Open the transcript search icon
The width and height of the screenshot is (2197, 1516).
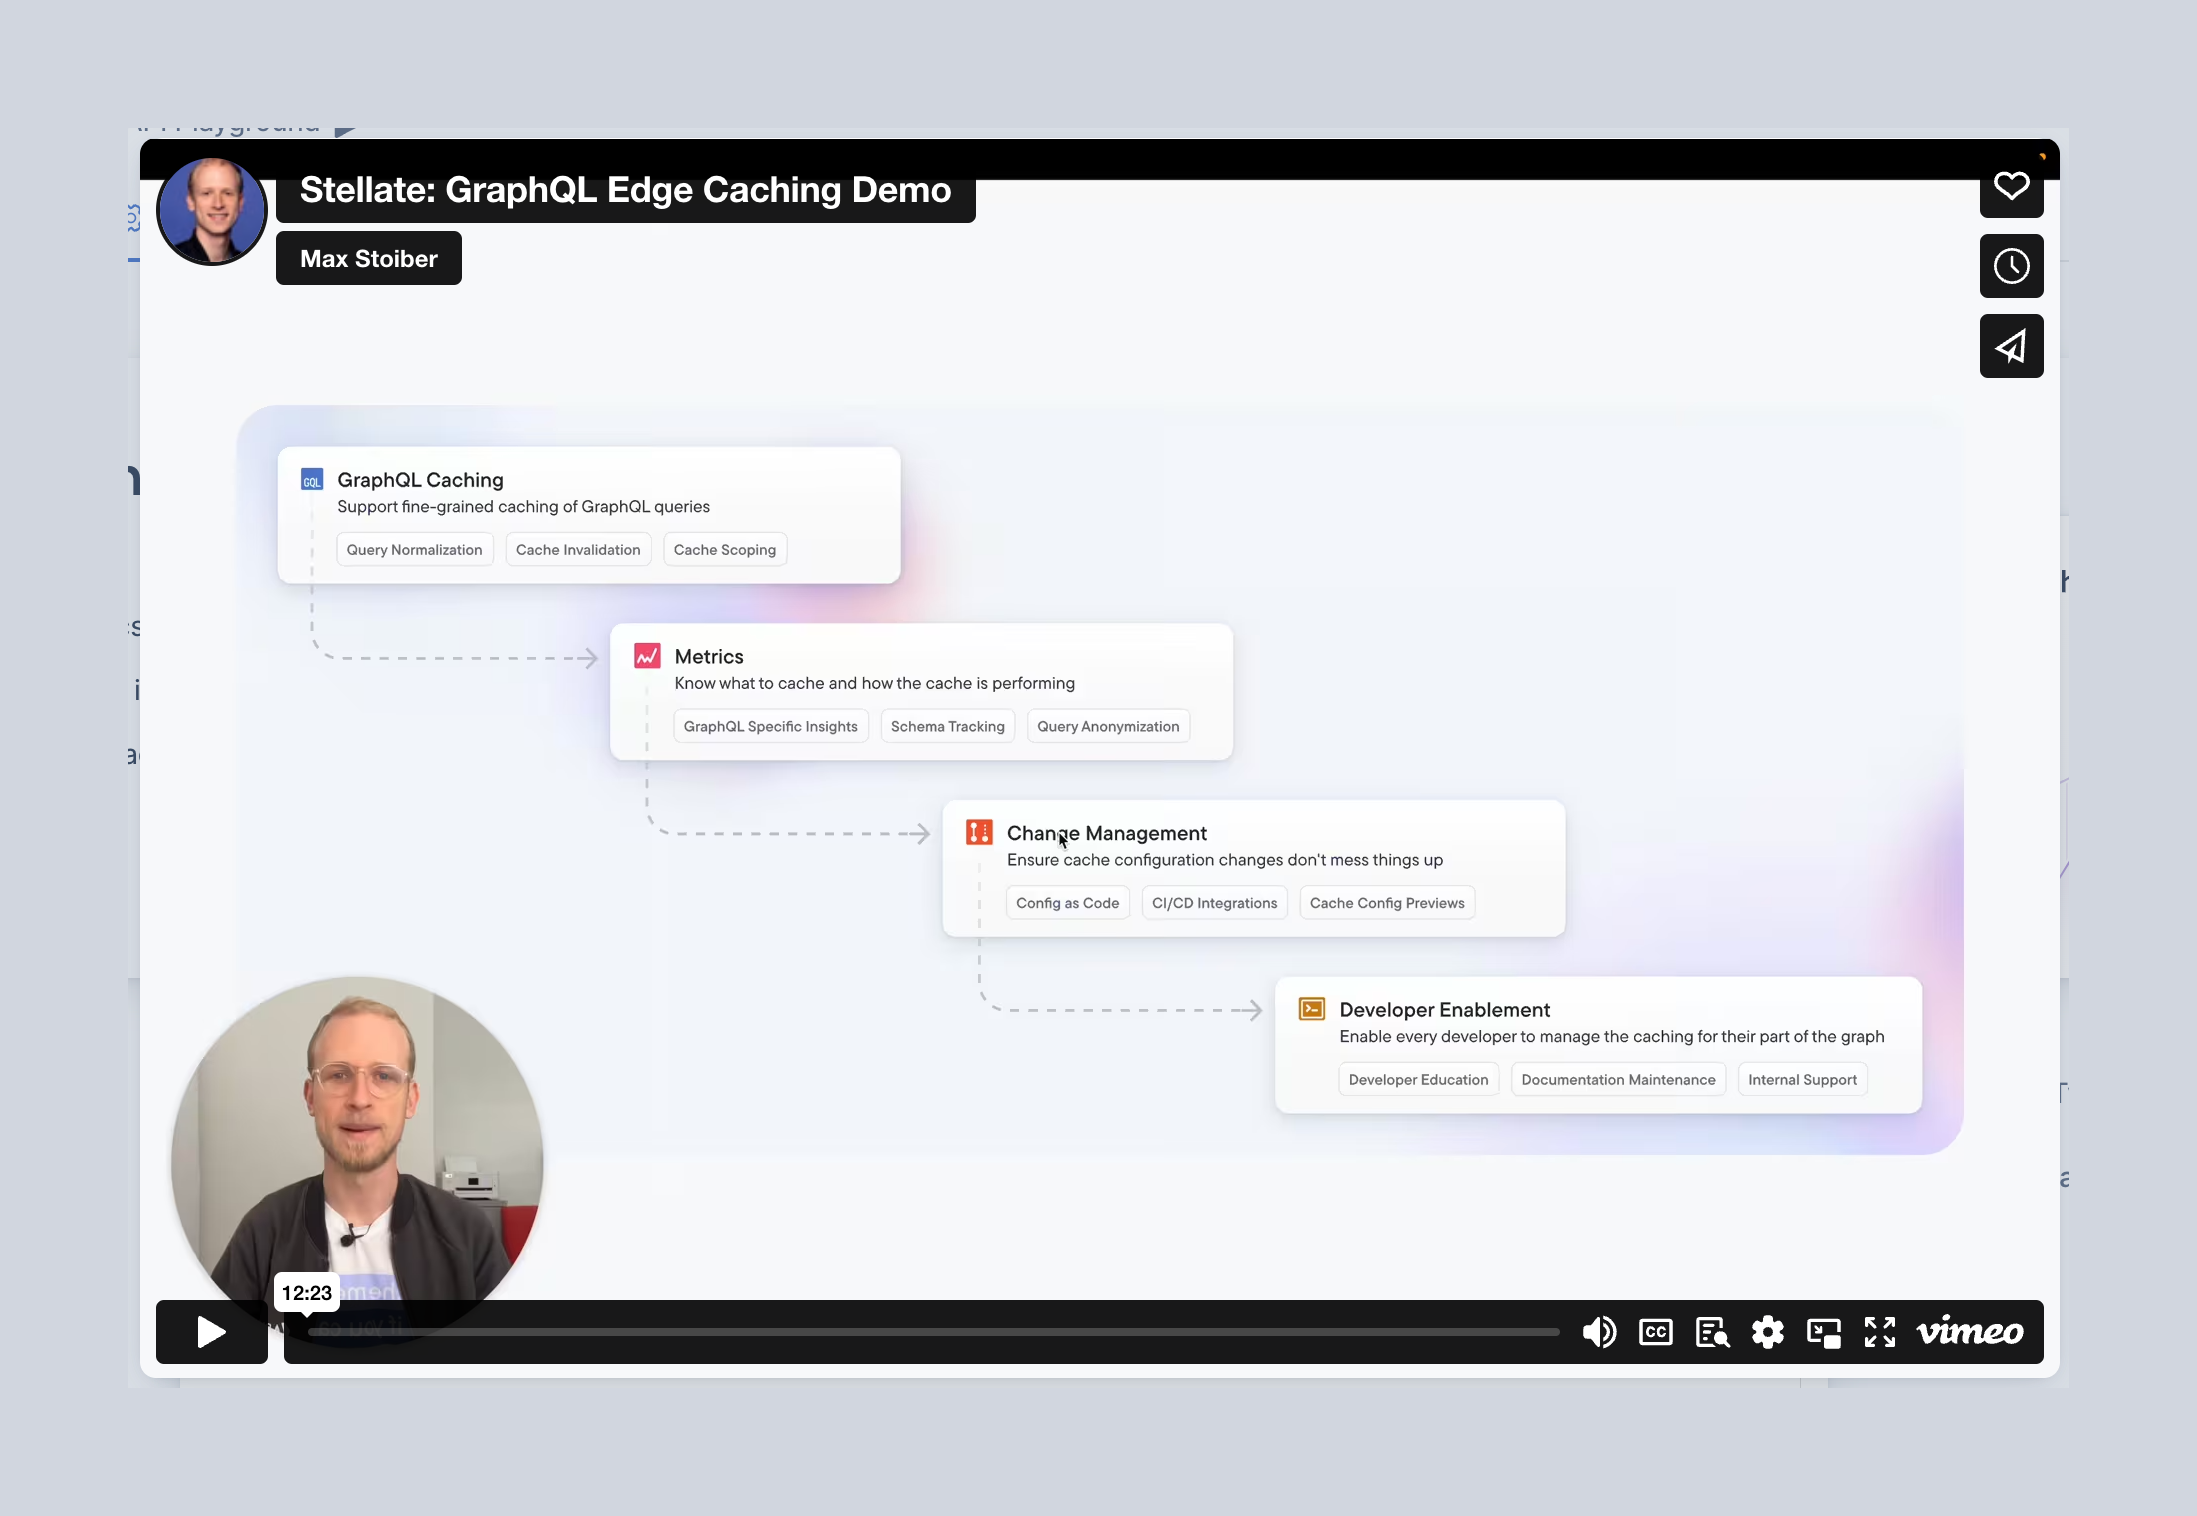pyautogui.click(x=1712, y=1332)
